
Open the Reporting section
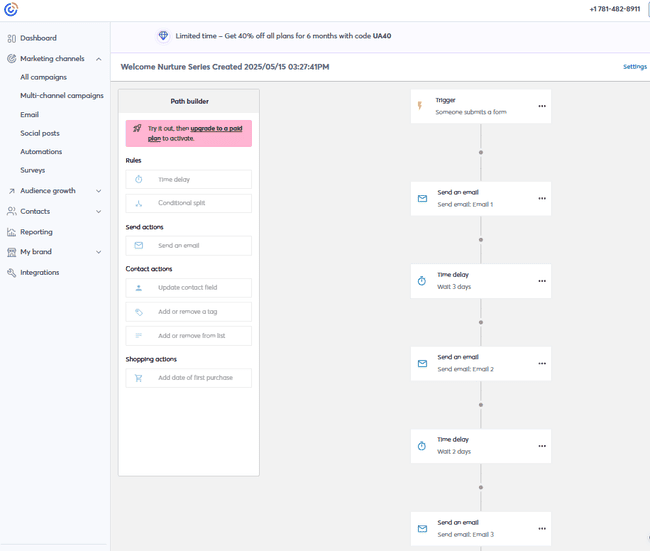(36, 232)
